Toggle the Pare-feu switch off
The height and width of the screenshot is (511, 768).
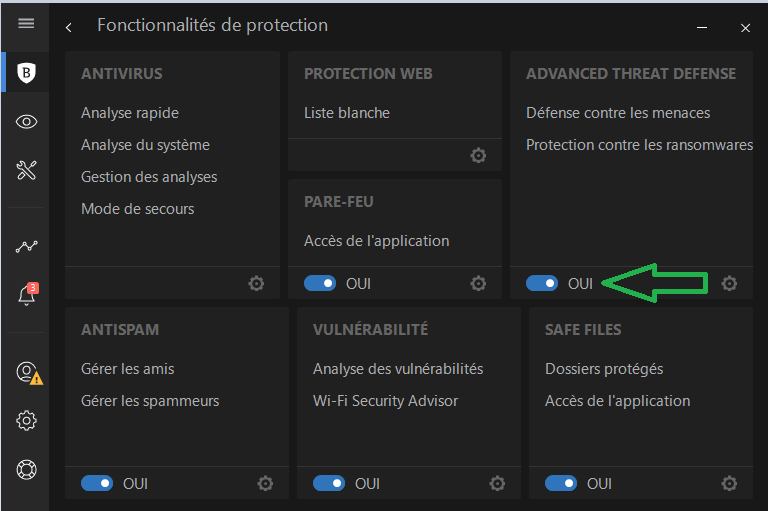[320, 283]
